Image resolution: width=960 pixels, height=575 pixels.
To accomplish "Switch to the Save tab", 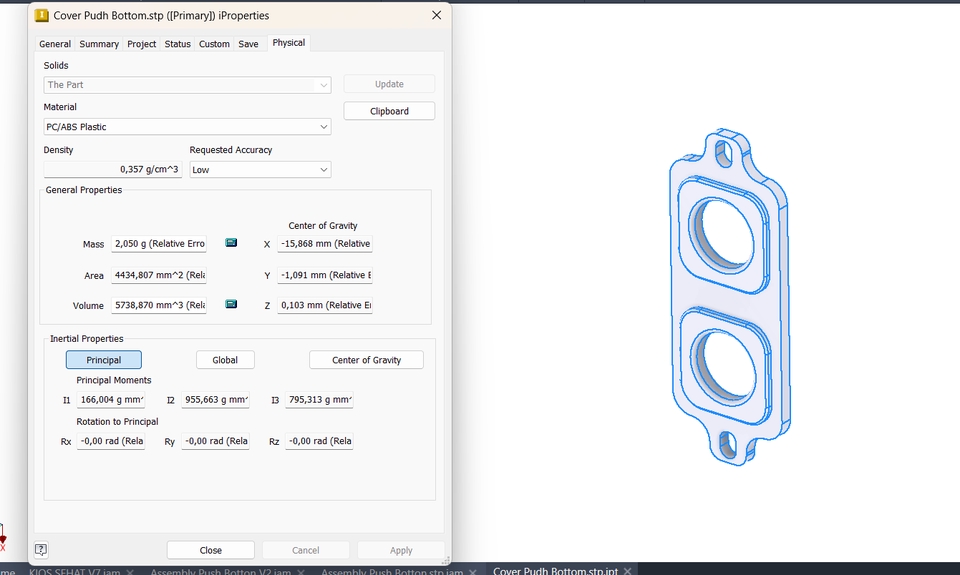I will [248, 44].
